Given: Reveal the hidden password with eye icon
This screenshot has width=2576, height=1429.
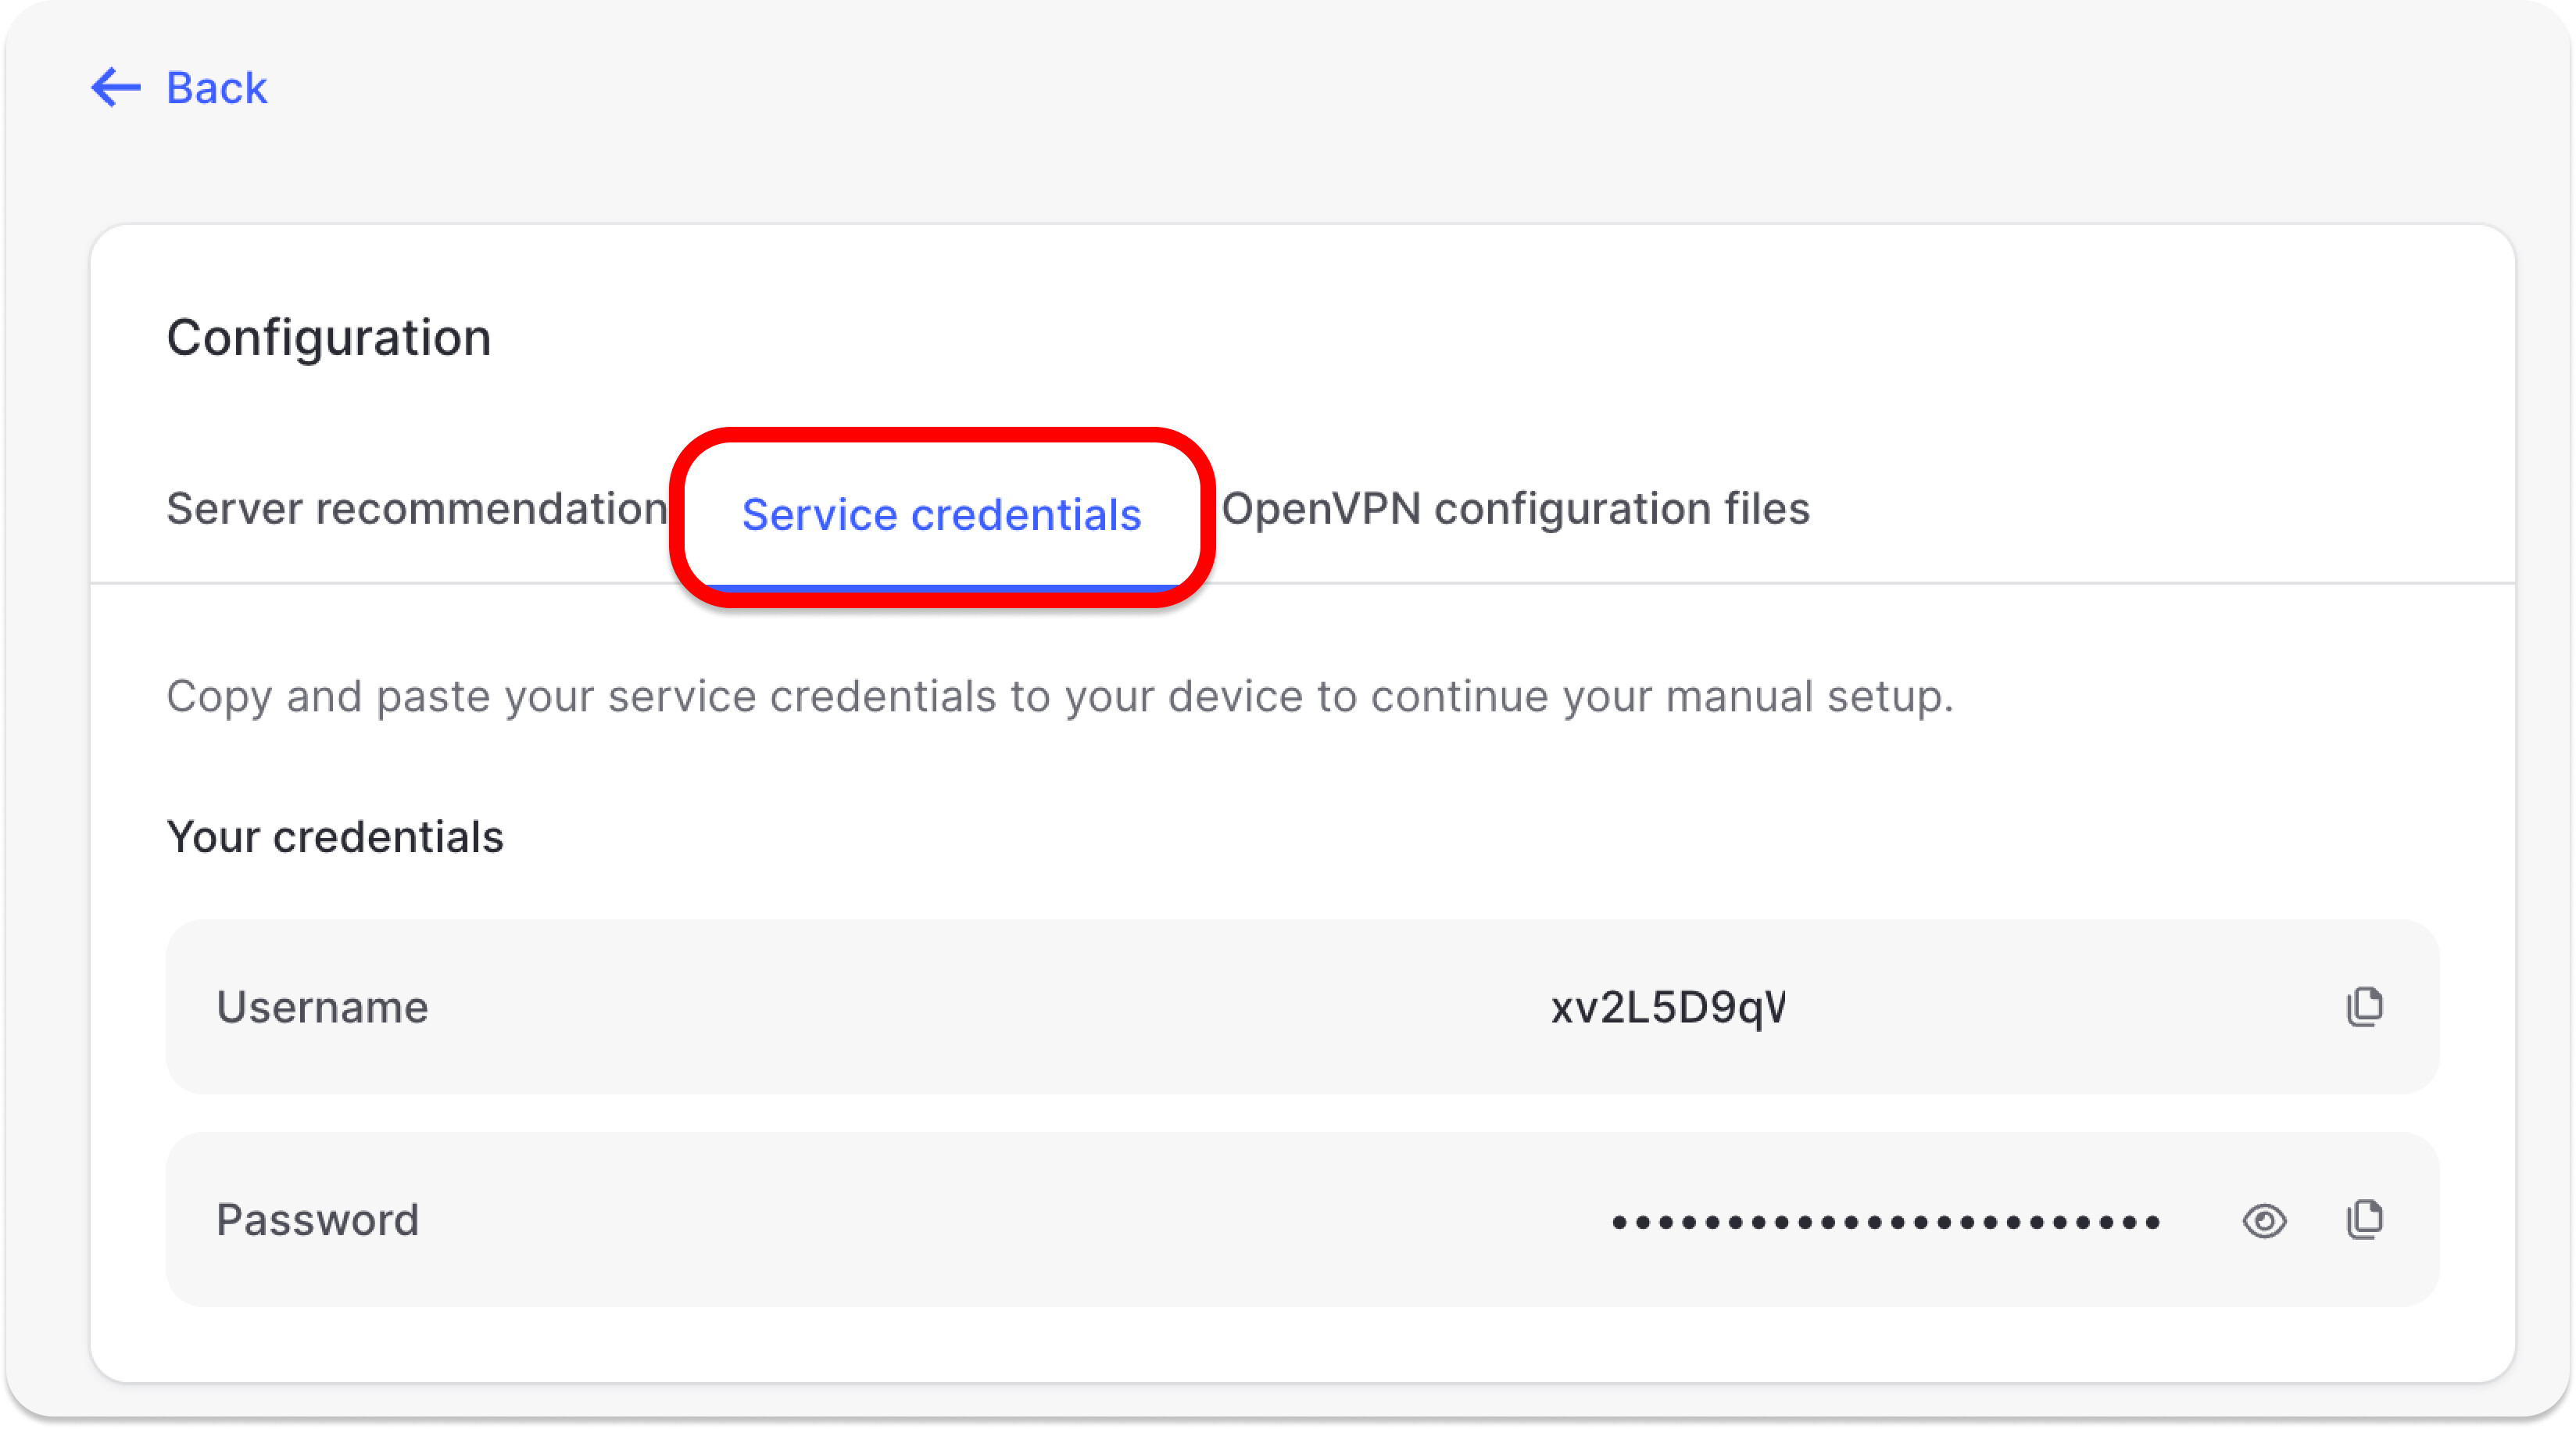Looking at the screenshot, I should (2264, 1221).
